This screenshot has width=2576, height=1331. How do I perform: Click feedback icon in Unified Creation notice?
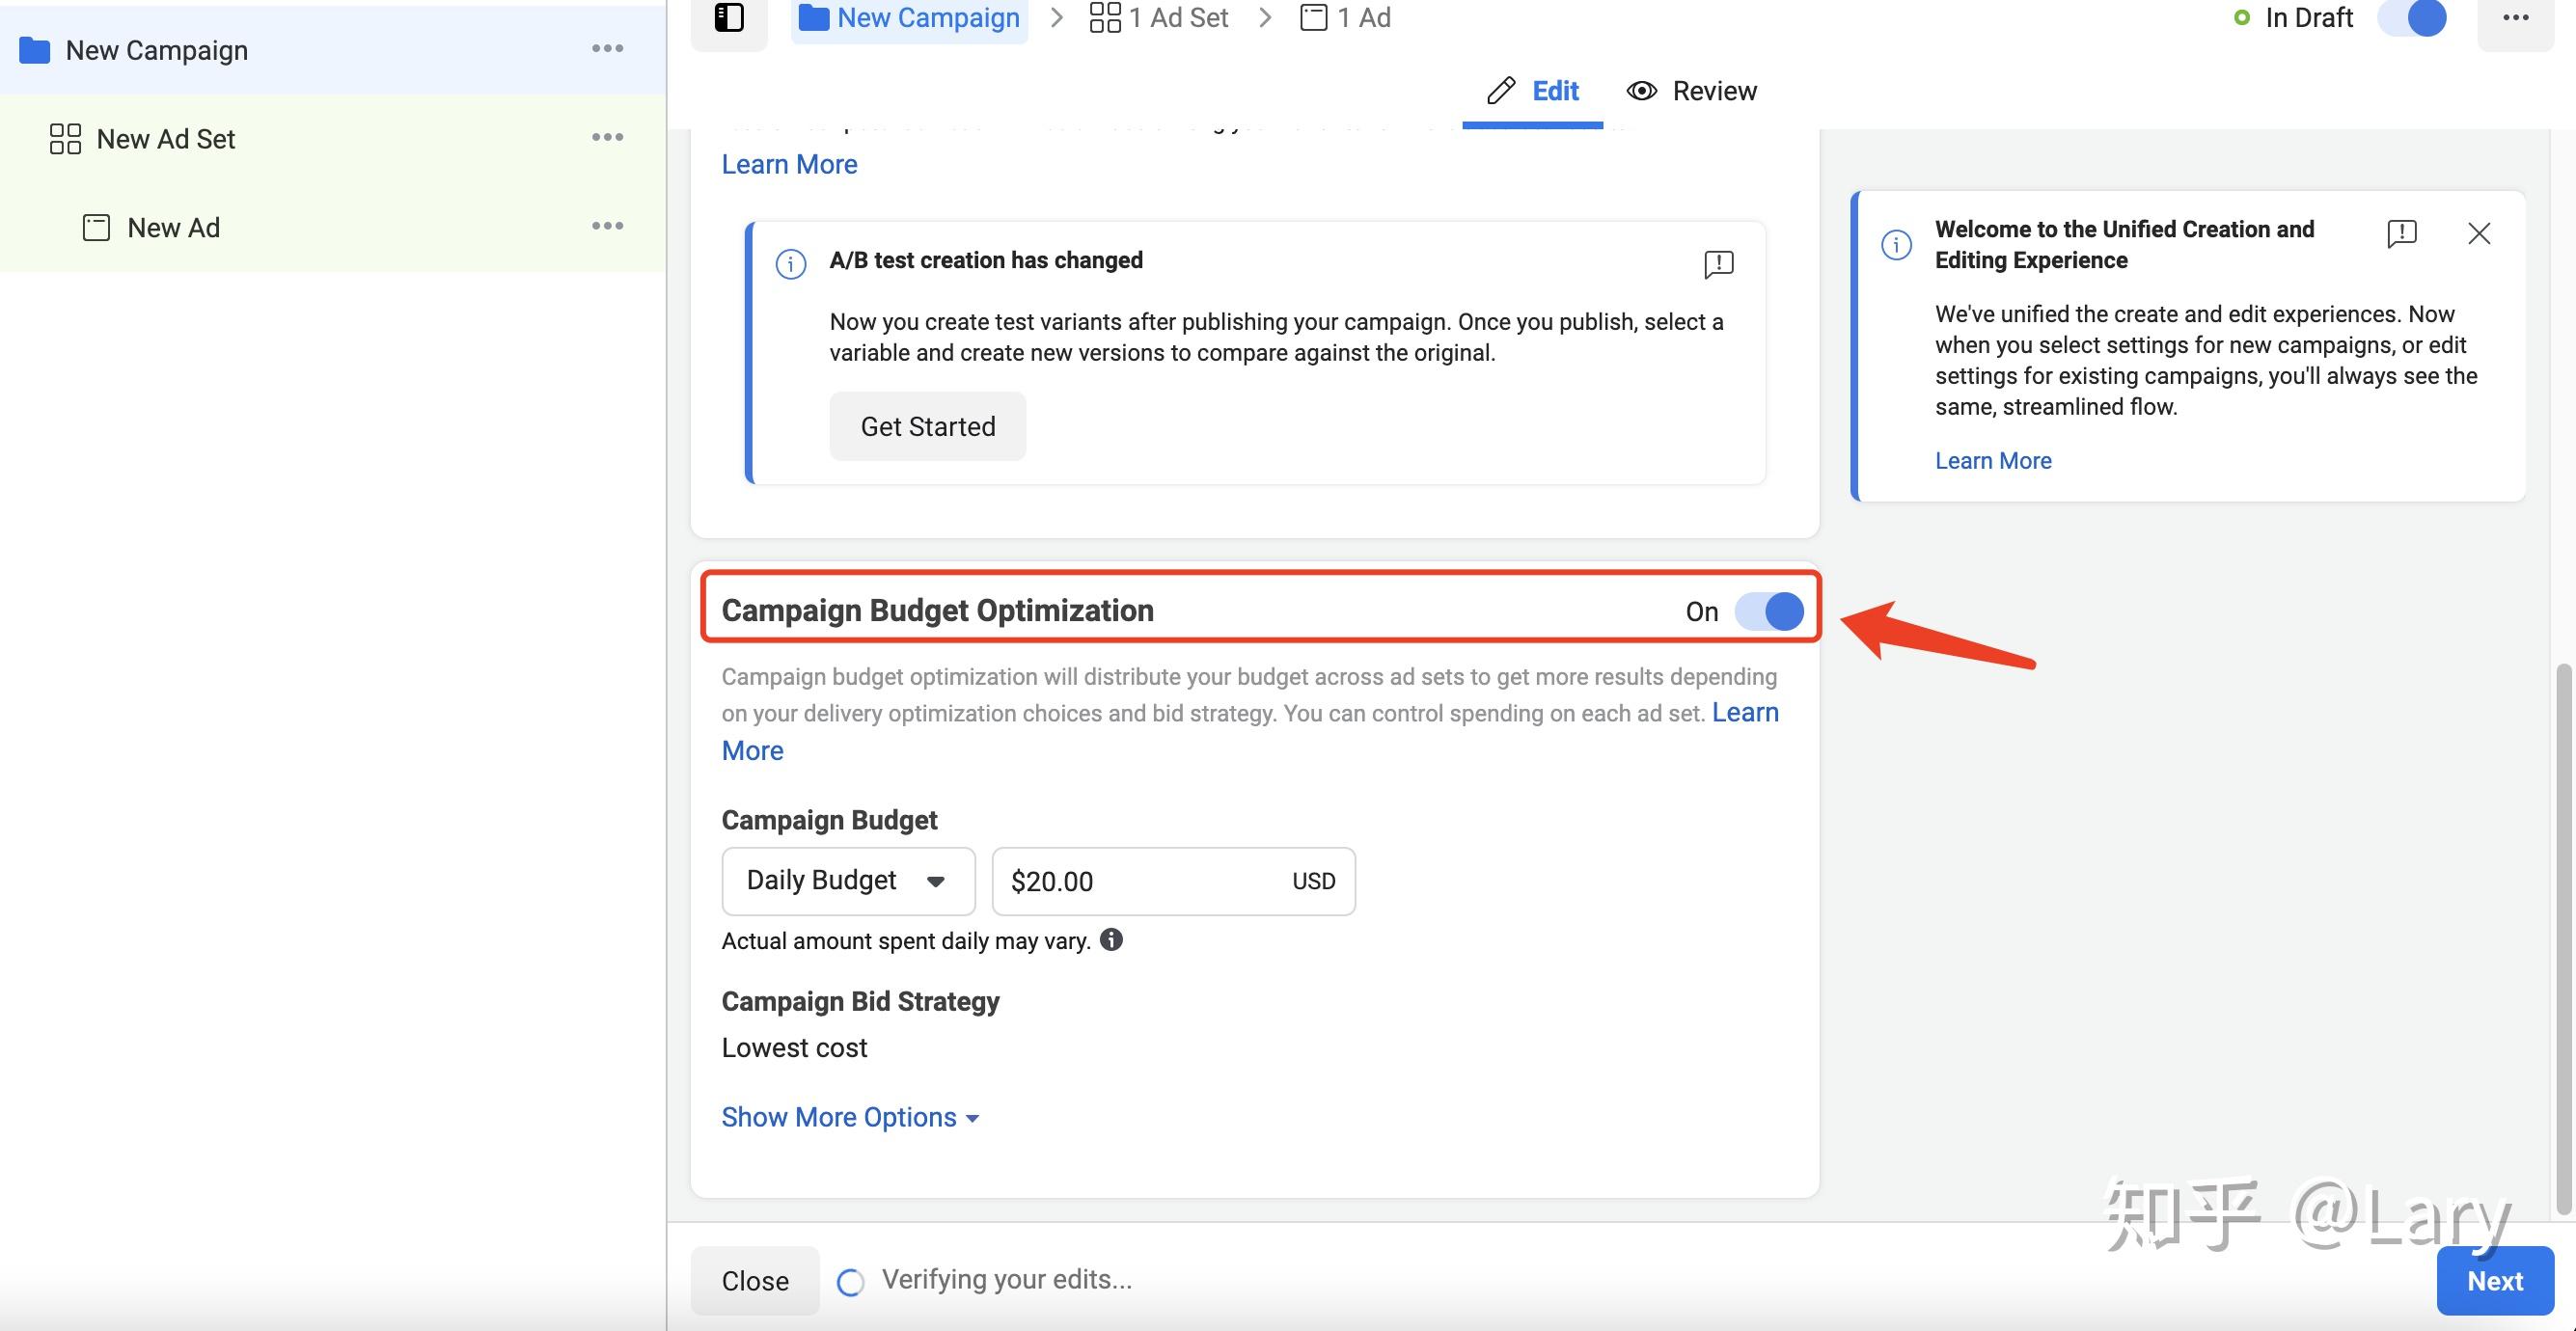coord(2401,234)
